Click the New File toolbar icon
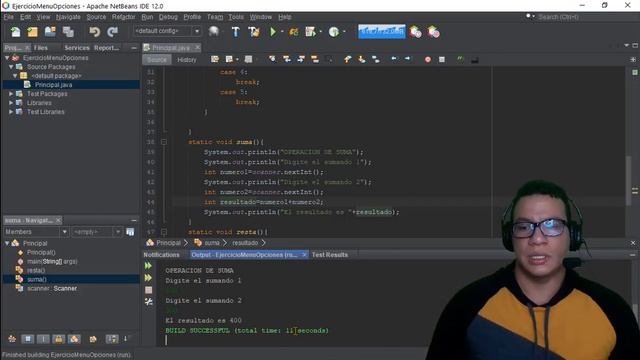The width and height of the screenshot is (640, 360). (16, 32)
